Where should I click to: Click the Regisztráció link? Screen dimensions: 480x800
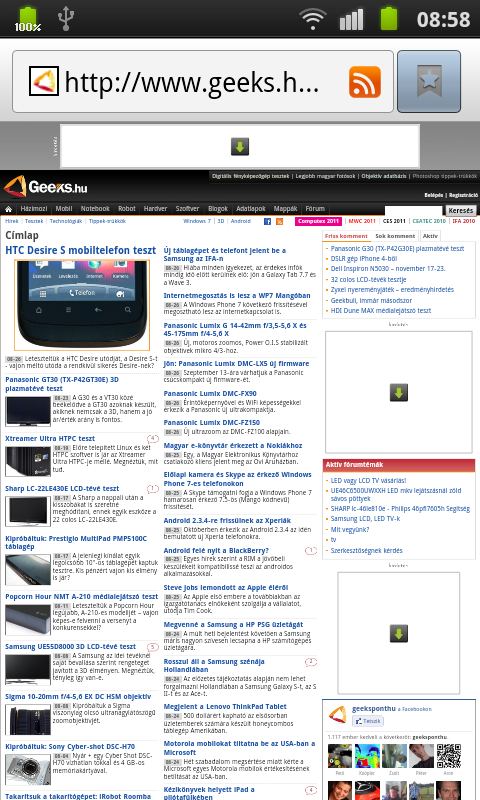pyautogui.click(x=463, y=195)
